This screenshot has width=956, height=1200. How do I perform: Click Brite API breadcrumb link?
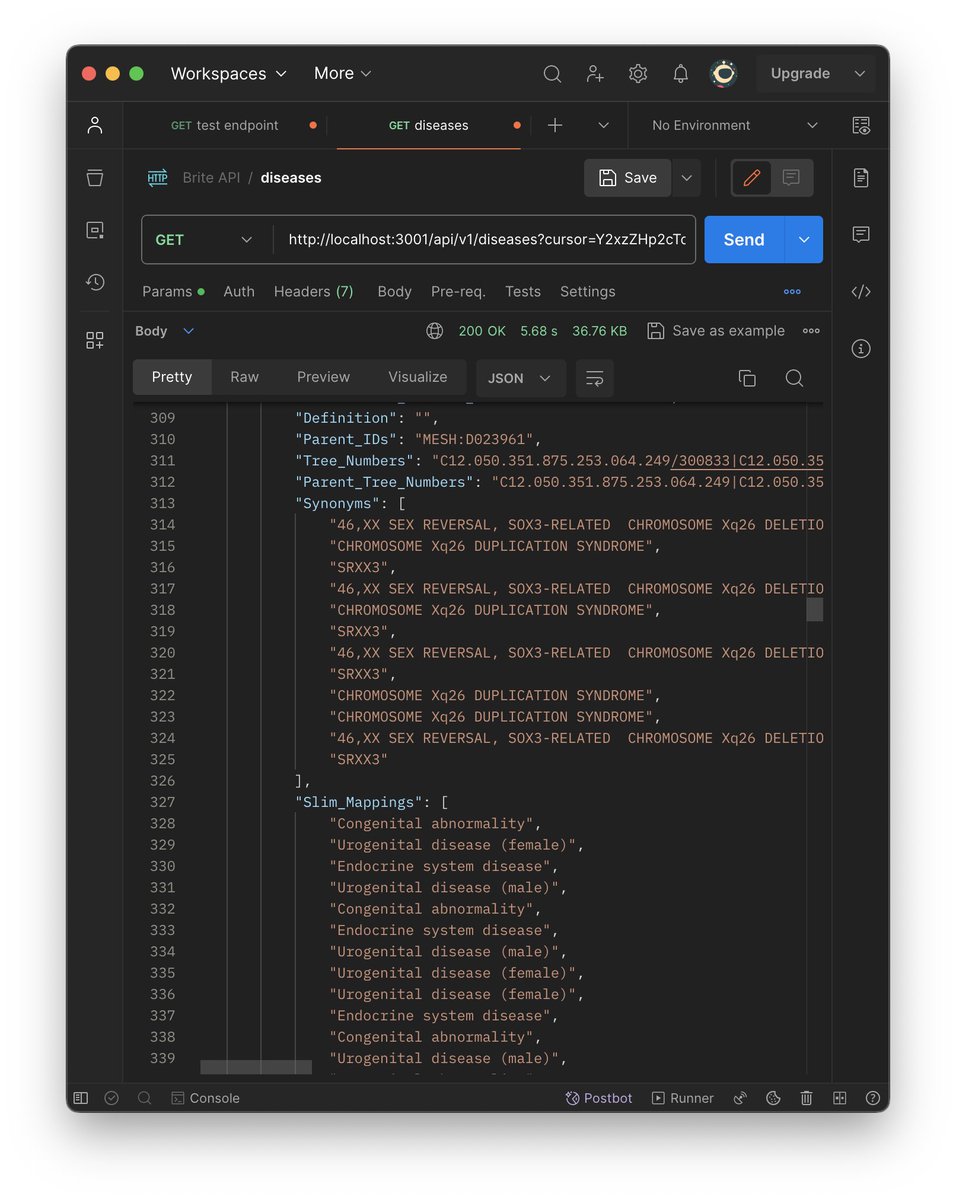211,178
